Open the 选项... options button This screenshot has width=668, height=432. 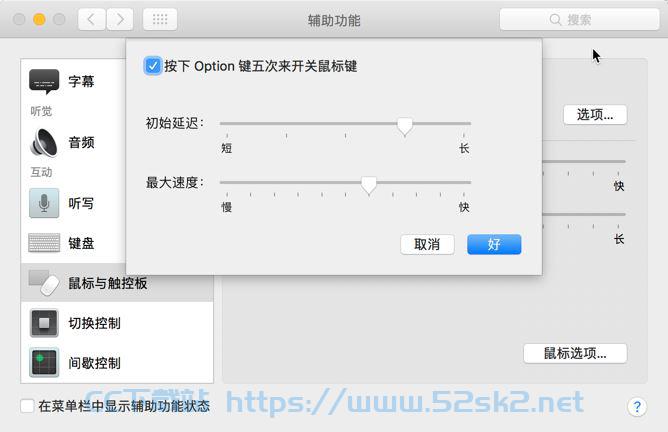(595, 115)
